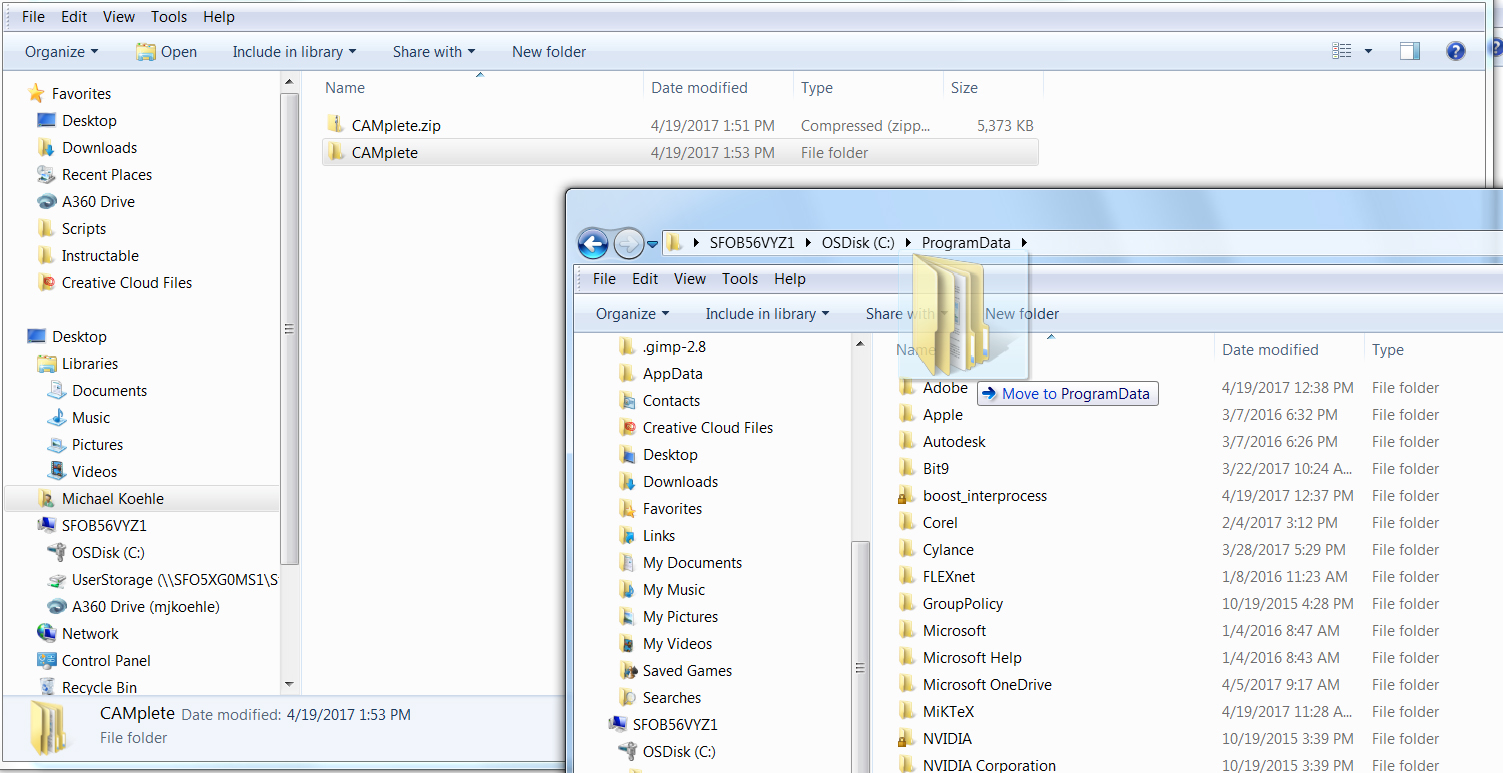
Task: Open the Organize dropdown in the ProgramData window
Action: point(633,313)
